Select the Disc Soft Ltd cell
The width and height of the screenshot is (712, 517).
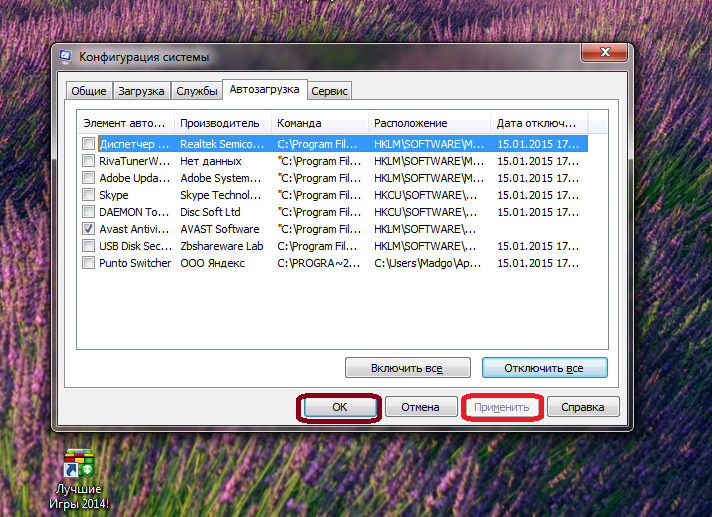[x=210, y=212]
